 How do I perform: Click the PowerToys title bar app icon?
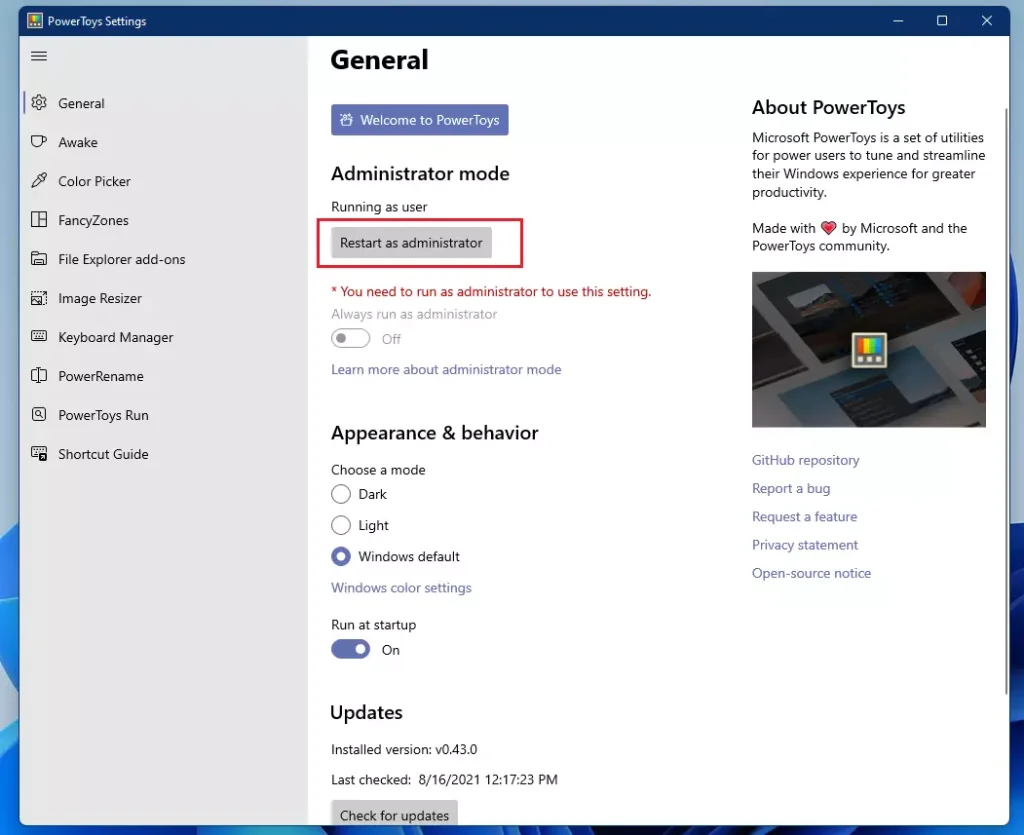35,21
